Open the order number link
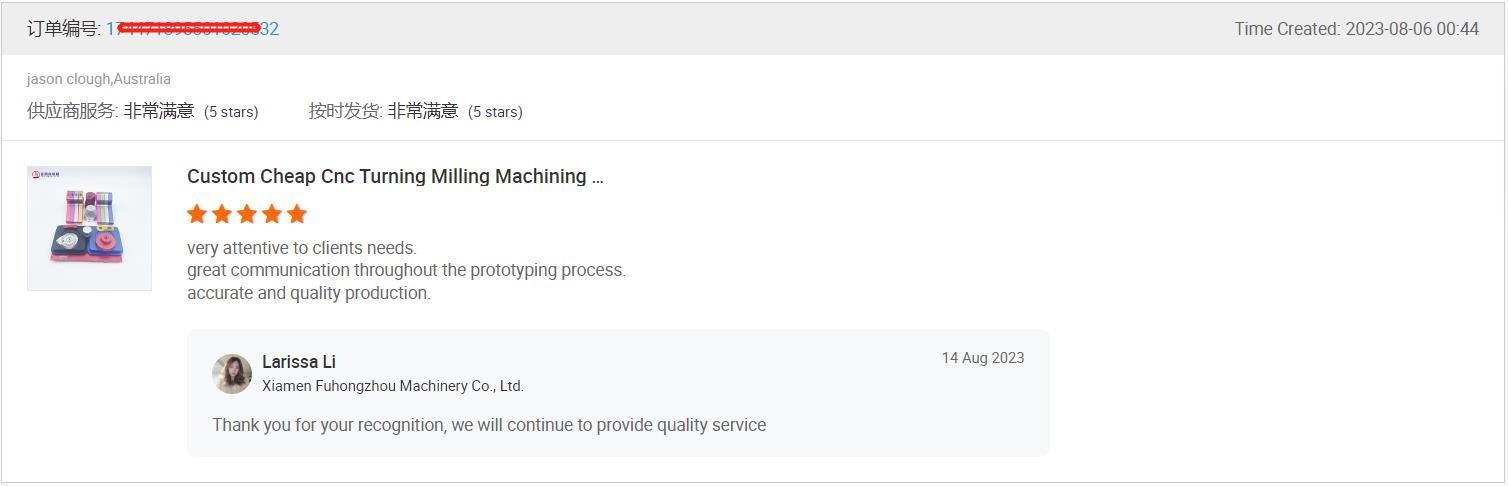 (192, 29)
